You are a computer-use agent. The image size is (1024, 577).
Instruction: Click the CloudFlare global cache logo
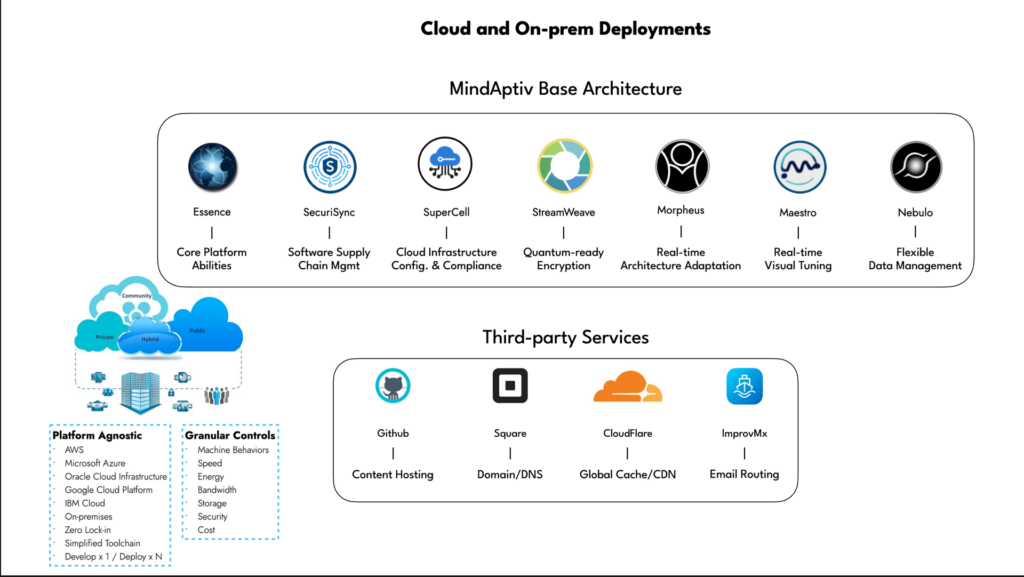pos(627,385)
